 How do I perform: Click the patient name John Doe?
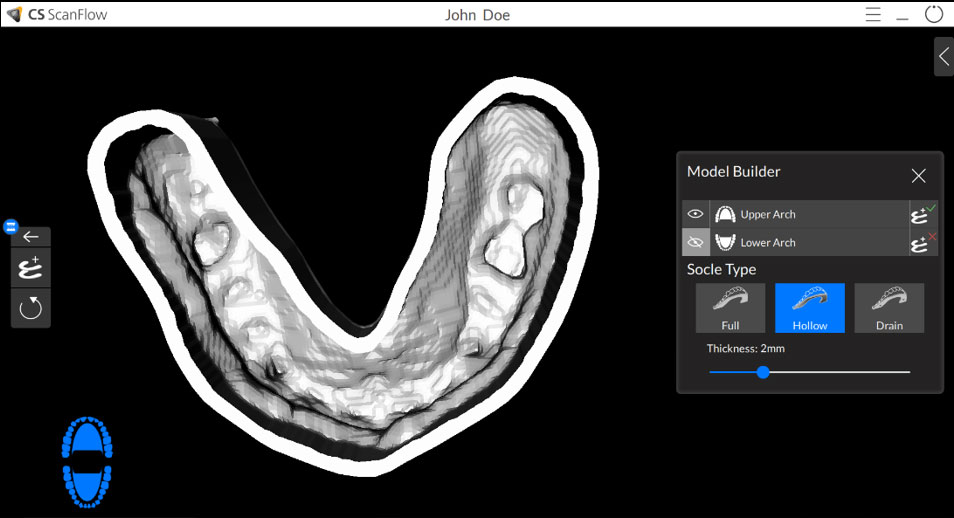tap(477, 15)
